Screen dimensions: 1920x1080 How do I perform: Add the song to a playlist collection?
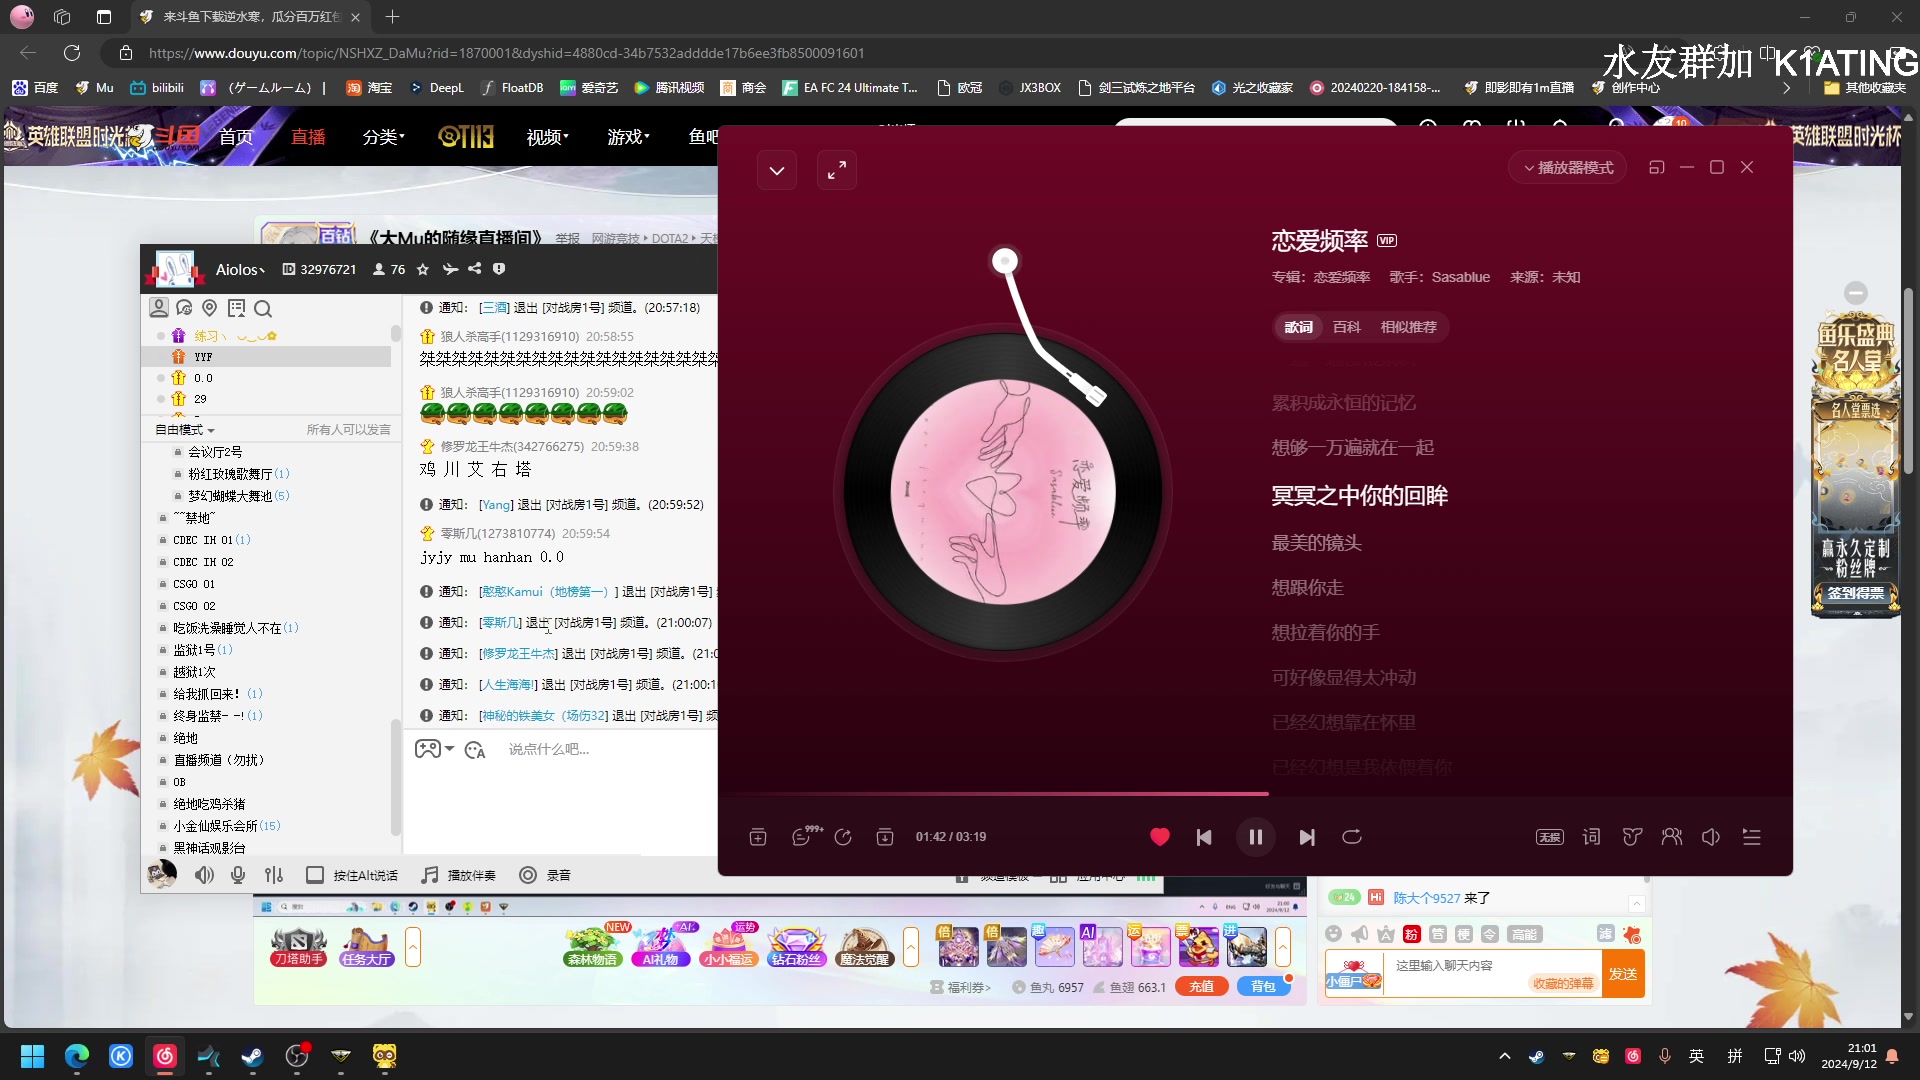pyautogui.click(x=758, y=837)
